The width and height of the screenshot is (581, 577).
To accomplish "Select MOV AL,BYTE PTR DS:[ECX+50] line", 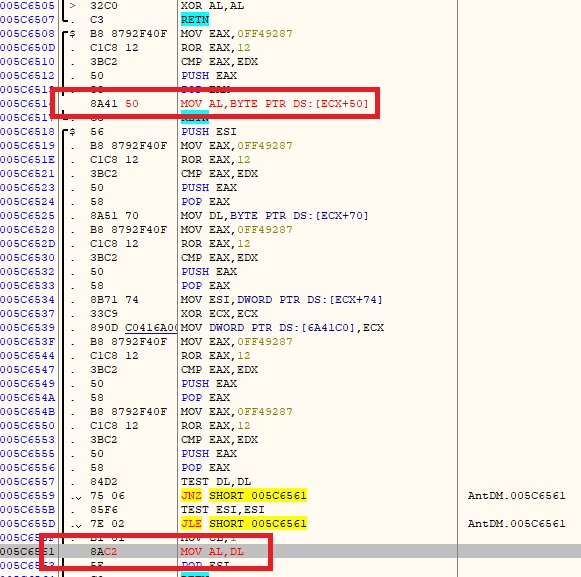I will (x=275, y=103).
